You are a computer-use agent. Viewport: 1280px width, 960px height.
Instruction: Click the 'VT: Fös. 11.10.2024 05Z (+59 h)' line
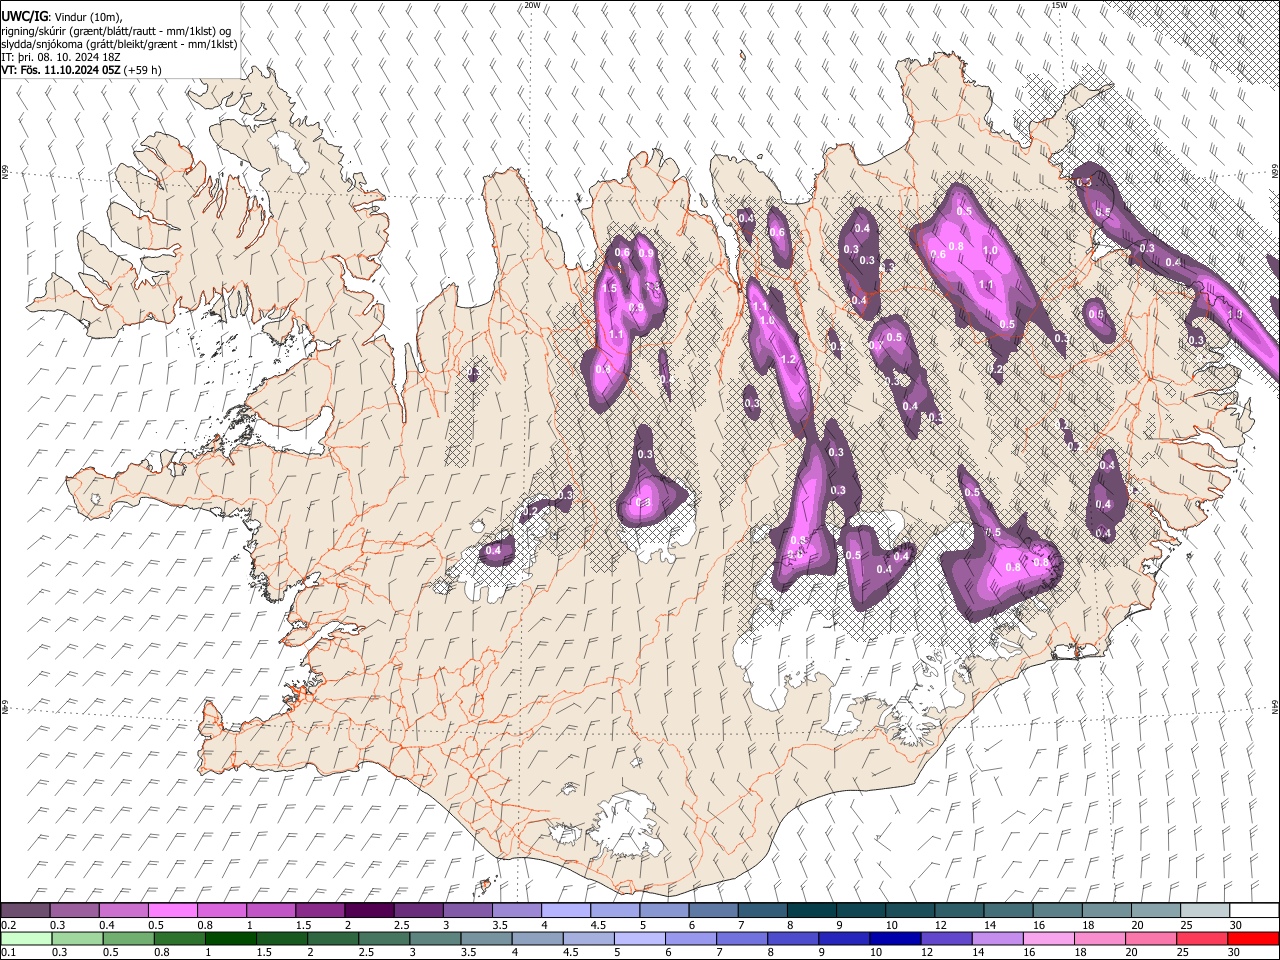pyautogui.click(x=81, y=70)
